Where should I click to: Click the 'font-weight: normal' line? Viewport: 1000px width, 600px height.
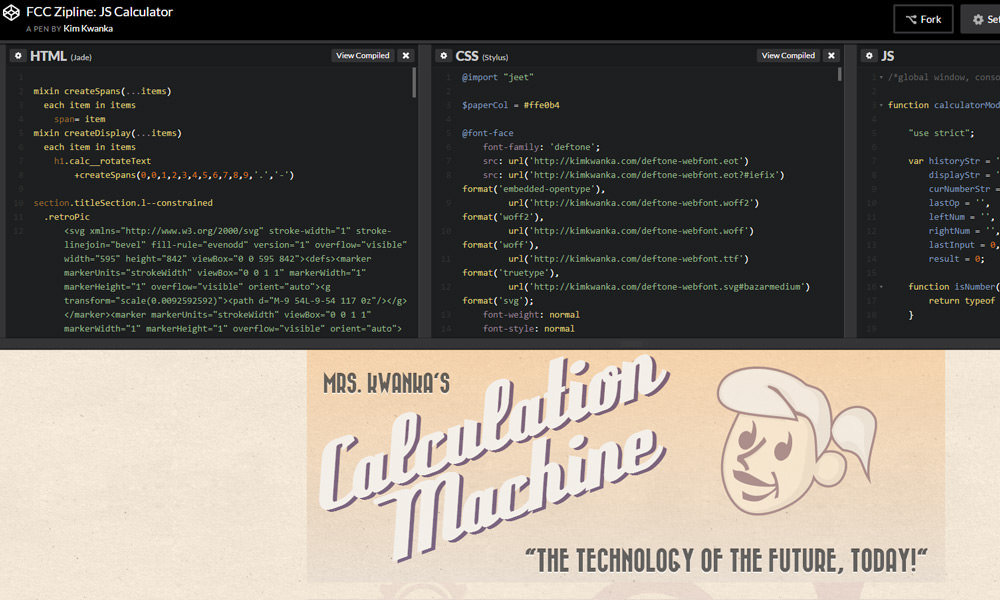tap(531, 315)
